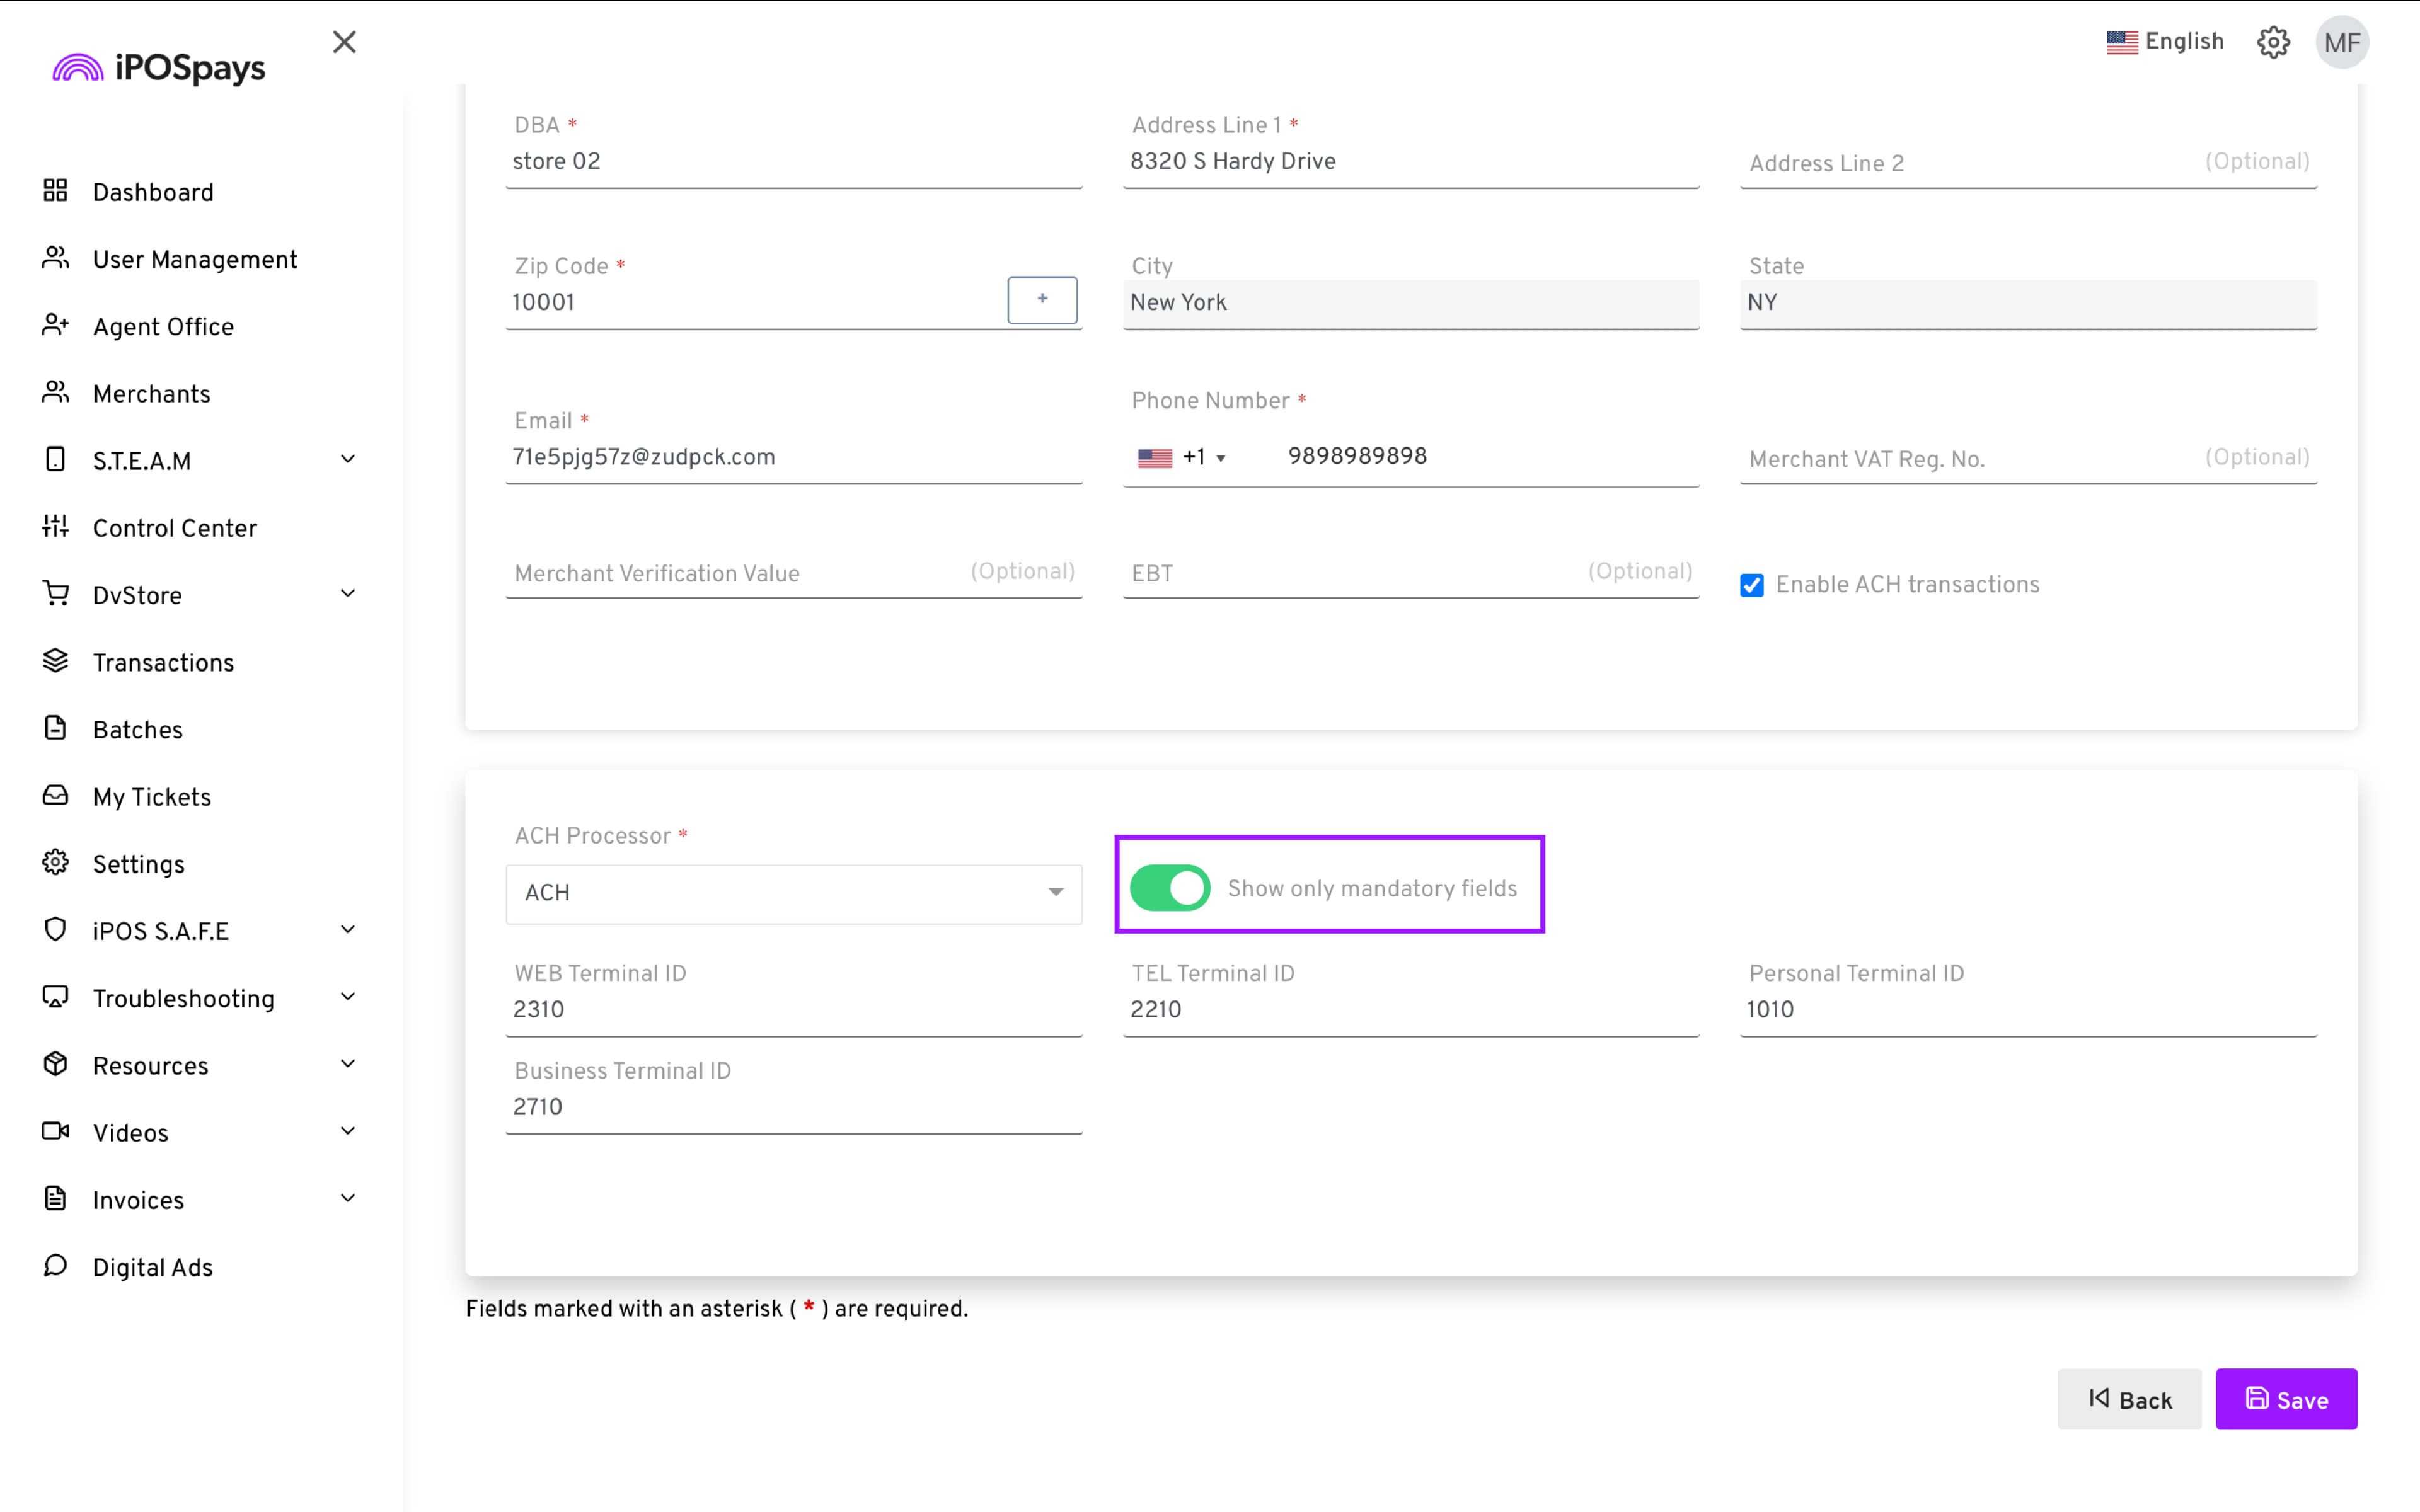Click the WEB Terminal ID field
The image size is (2420, 1512).
coord(793,1010)
